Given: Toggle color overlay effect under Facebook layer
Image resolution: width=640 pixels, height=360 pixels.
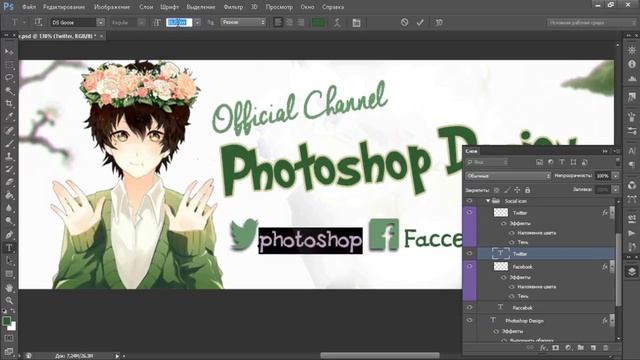Looking at the screenshot, I should point(511,287).
